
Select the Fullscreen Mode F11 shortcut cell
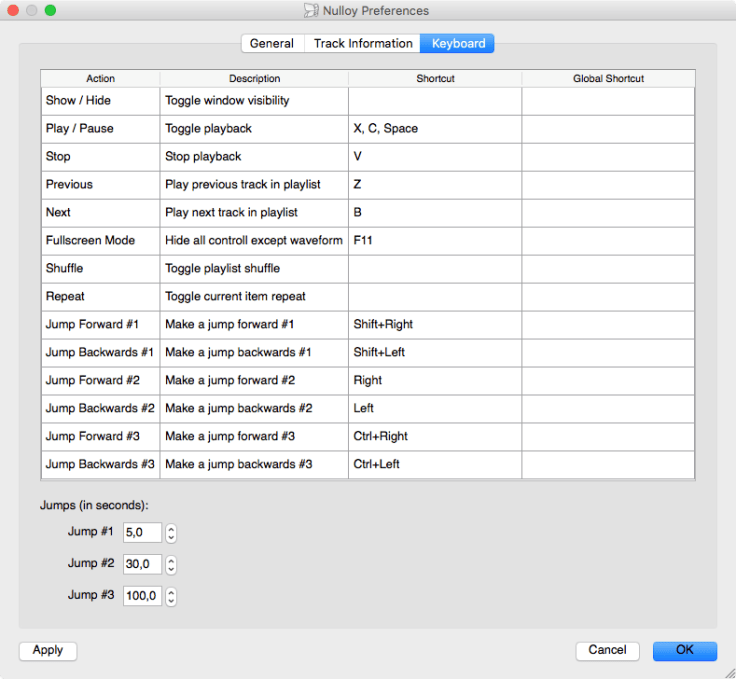point(434,241)
